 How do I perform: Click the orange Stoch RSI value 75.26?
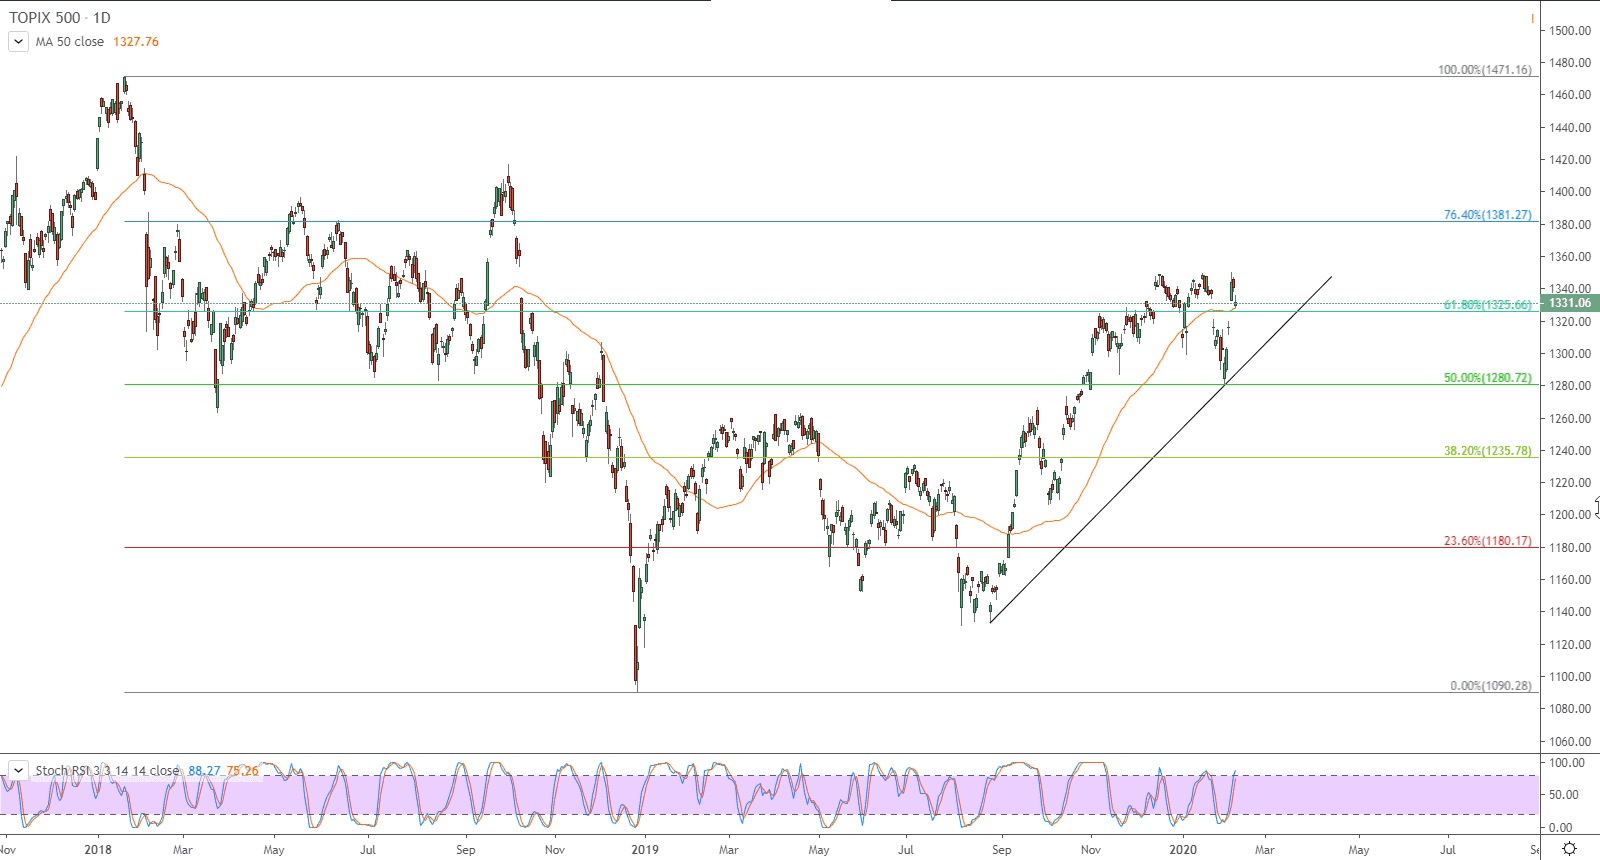pos(242,771)
